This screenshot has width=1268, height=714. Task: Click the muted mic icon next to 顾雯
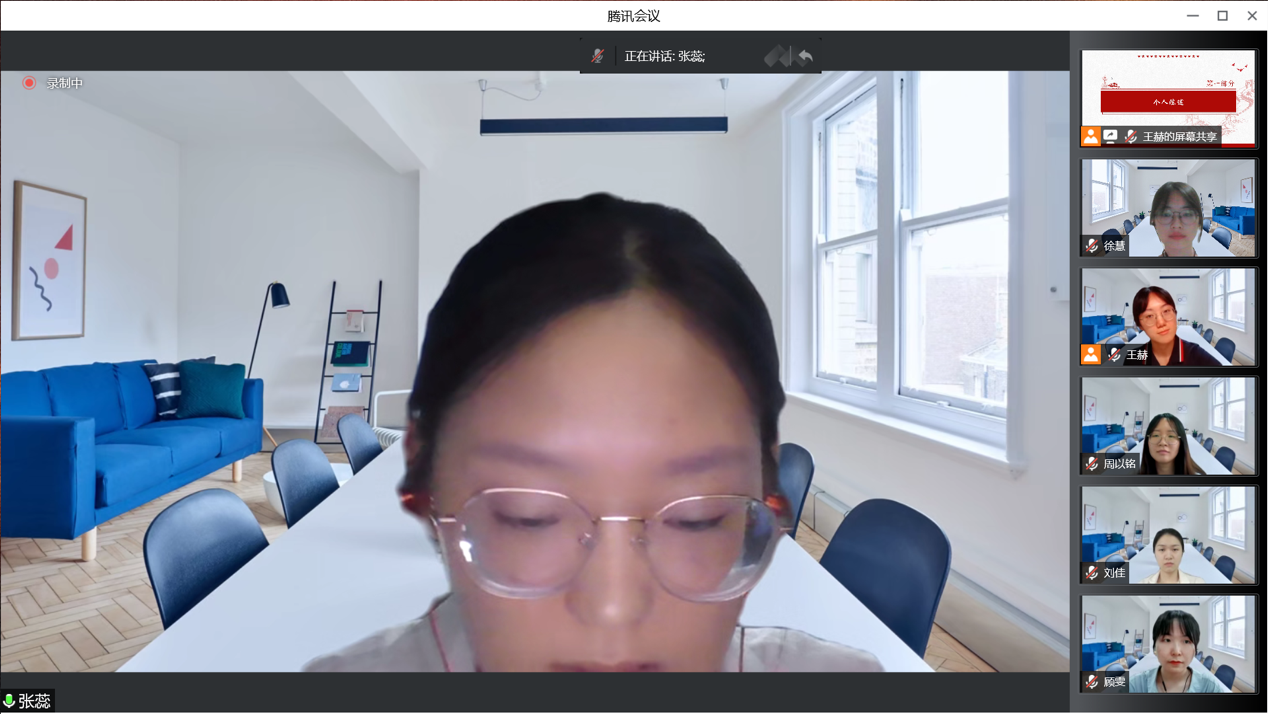(x=1092, y=682)
